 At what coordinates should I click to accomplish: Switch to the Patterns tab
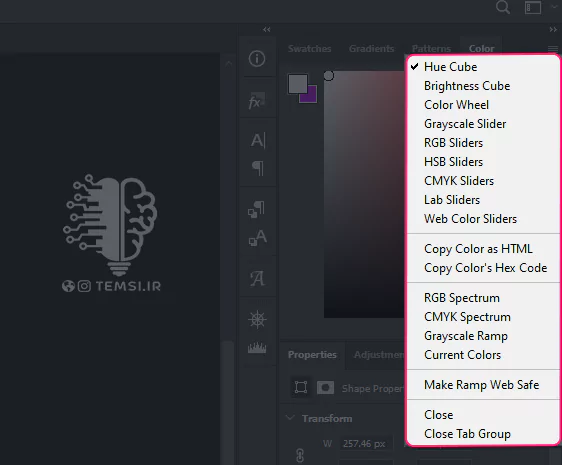(x=431, y=48)
